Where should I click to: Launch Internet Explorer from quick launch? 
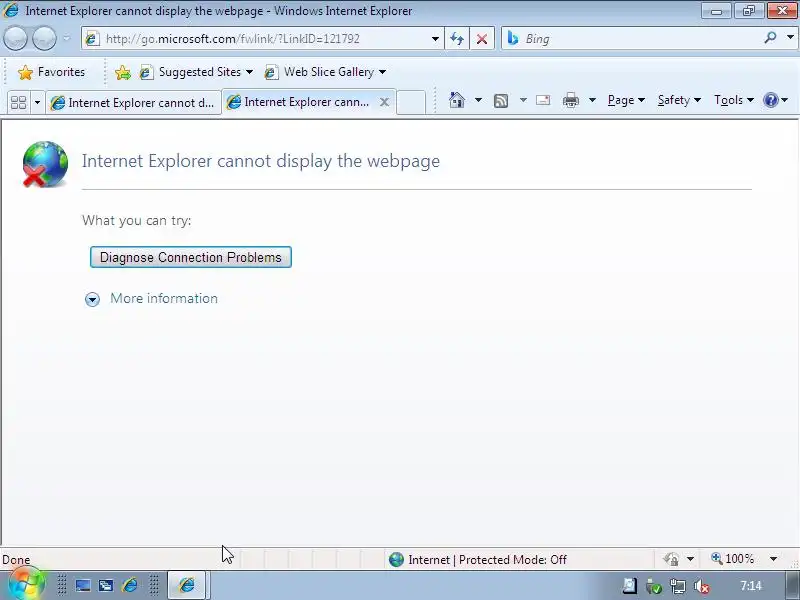(x=130, y=585)
